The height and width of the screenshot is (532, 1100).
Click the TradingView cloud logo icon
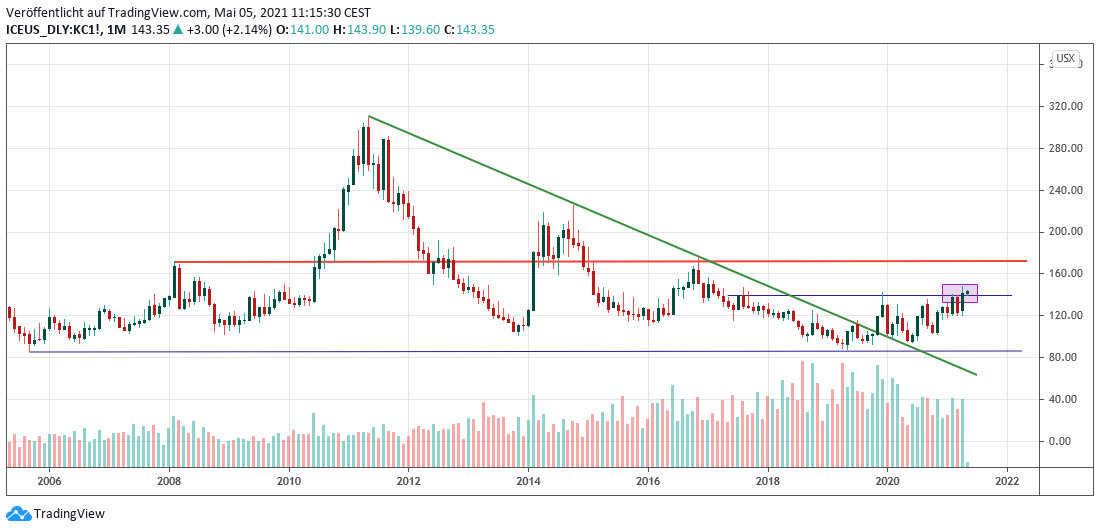point(19,514)
